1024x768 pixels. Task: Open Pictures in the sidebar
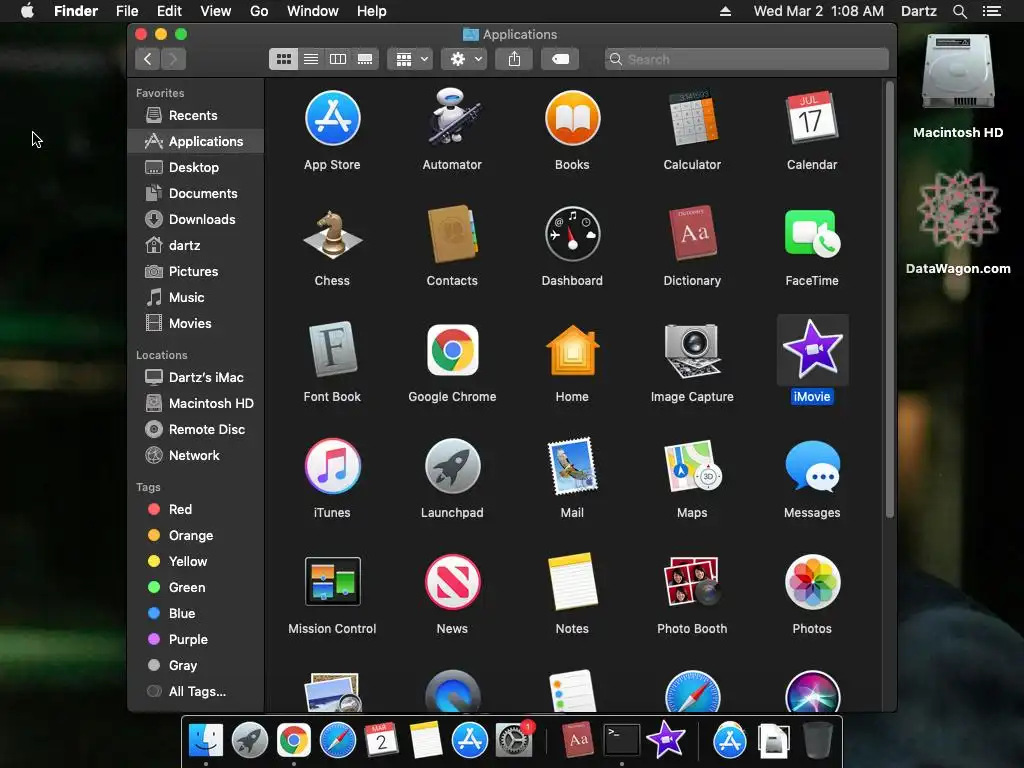(196, 272)
